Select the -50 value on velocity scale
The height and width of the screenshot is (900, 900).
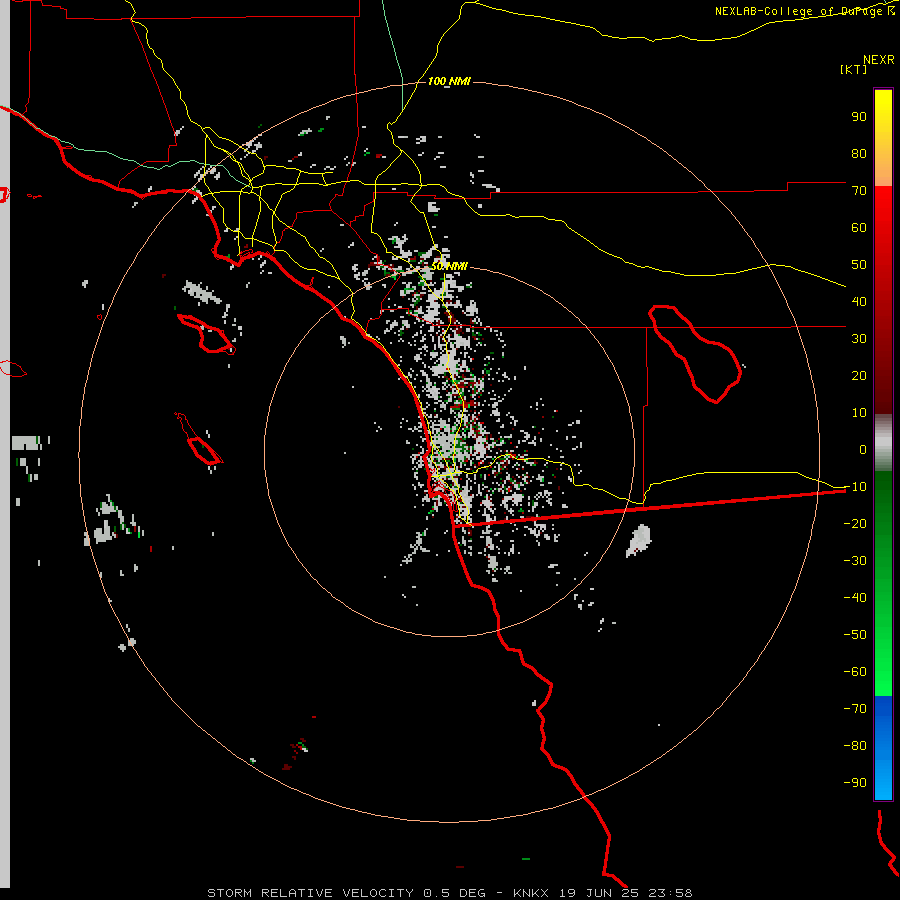coord(855,635)
